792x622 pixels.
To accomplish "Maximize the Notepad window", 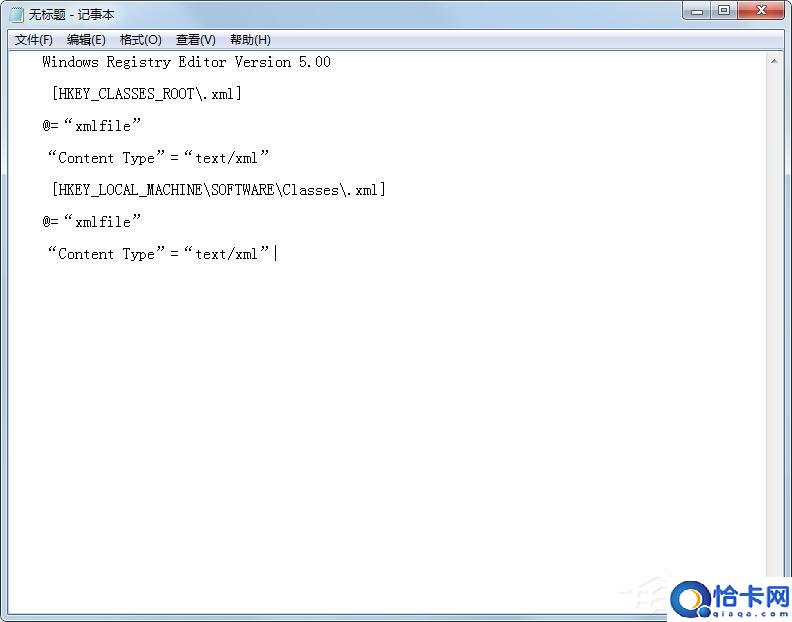I will pos(724,11).
